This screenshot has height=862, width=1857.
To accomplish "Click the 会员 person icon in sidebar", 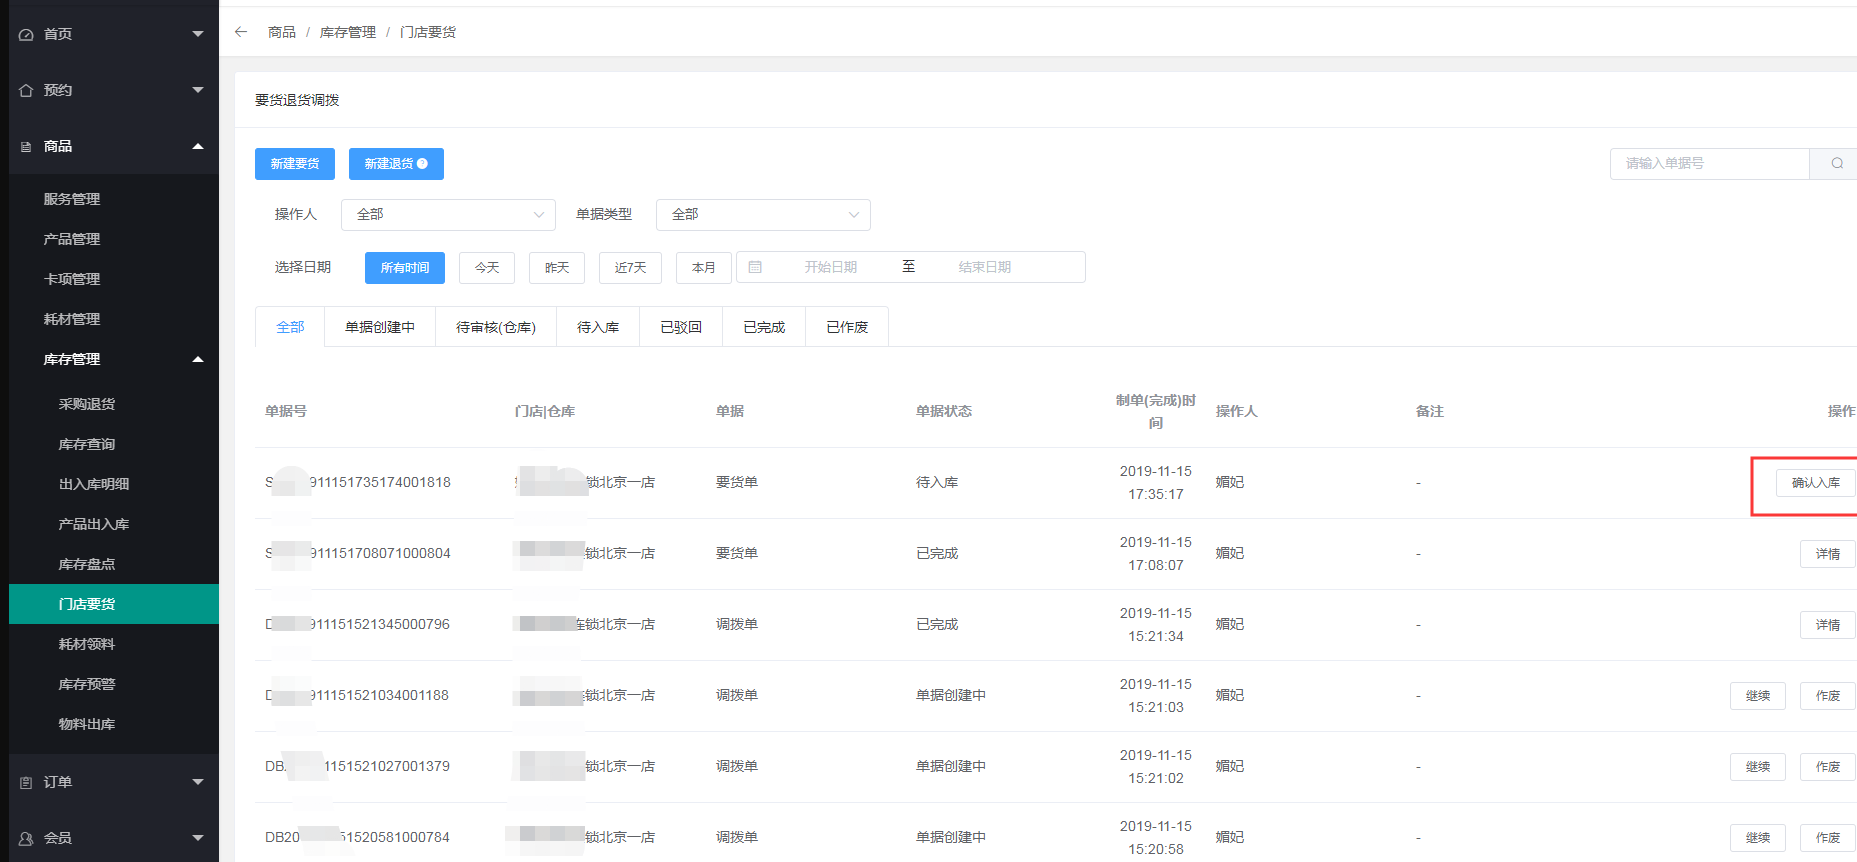I will [x=26, y=838].
